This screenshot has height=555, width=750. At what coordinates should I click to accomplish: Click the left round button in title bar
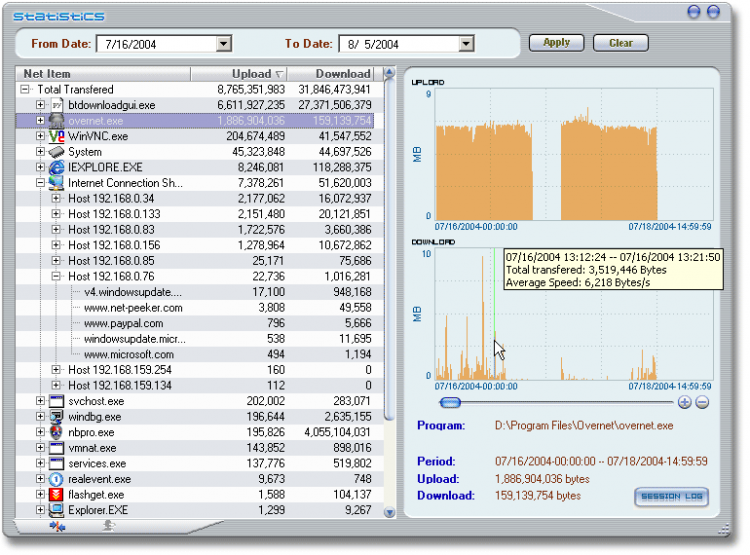click(694, 11)
